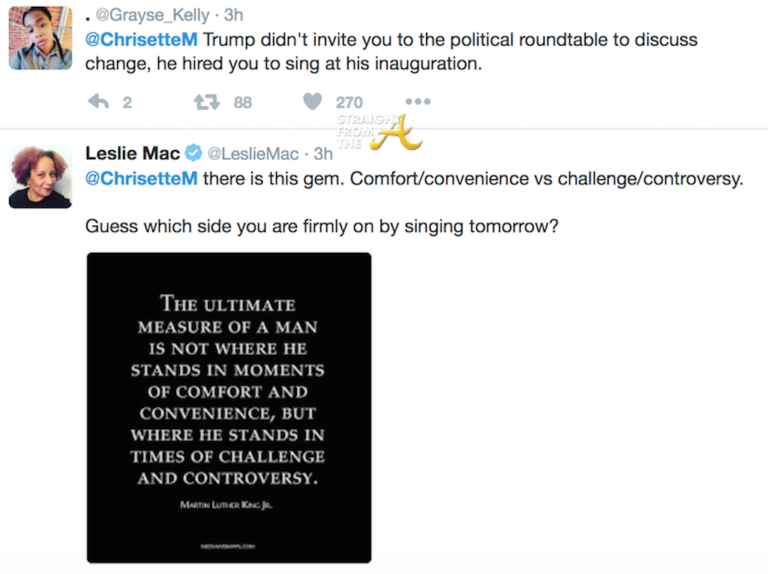Click the Leslie Mac display name
This screenshot has height=574, width=768.
coord(132,154)
